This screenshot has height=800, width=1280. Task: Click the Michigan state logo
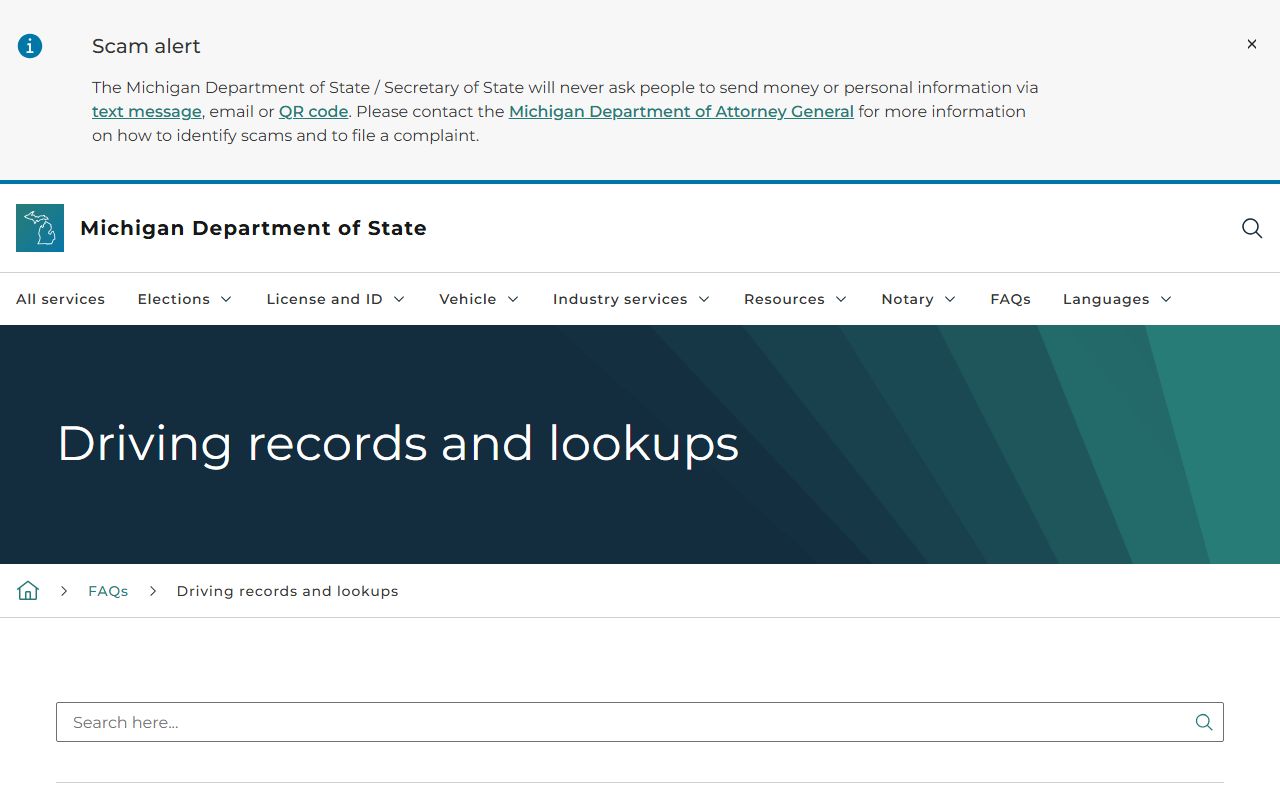point(40,228)
